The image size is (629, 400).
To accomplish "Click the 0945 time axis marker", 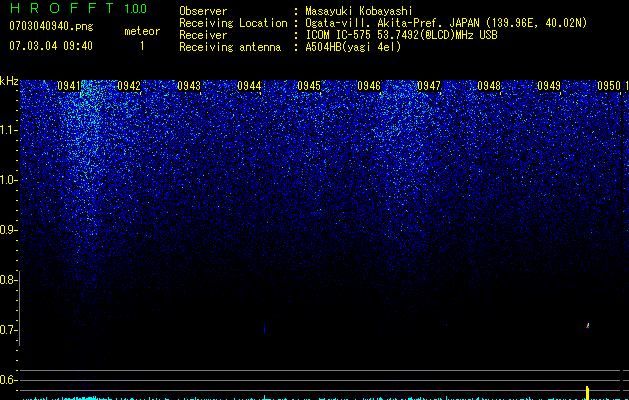I will click(x=309, y=86).
